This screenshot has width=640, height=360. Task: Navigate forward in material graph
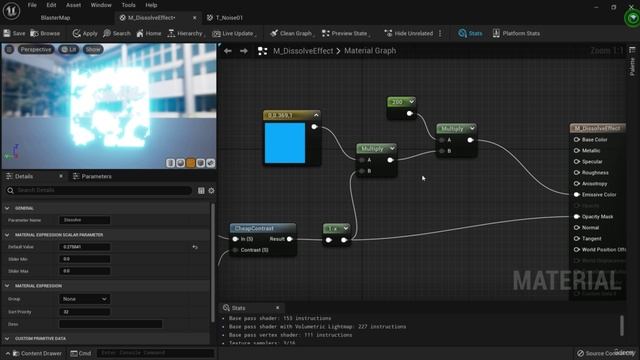[244, 51]
